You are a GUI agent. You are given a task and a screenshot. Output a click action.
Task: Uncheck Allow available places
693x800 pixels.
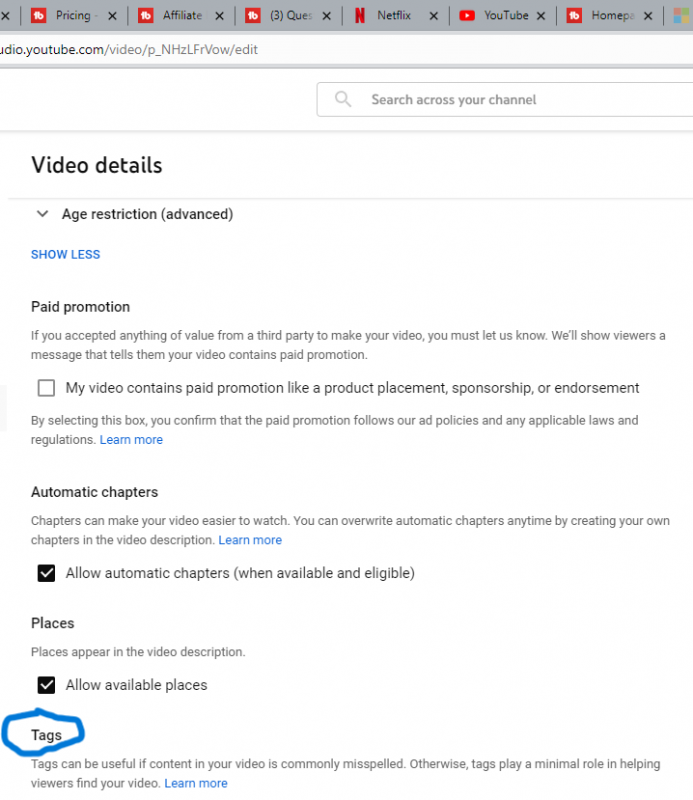pos(46,685)
